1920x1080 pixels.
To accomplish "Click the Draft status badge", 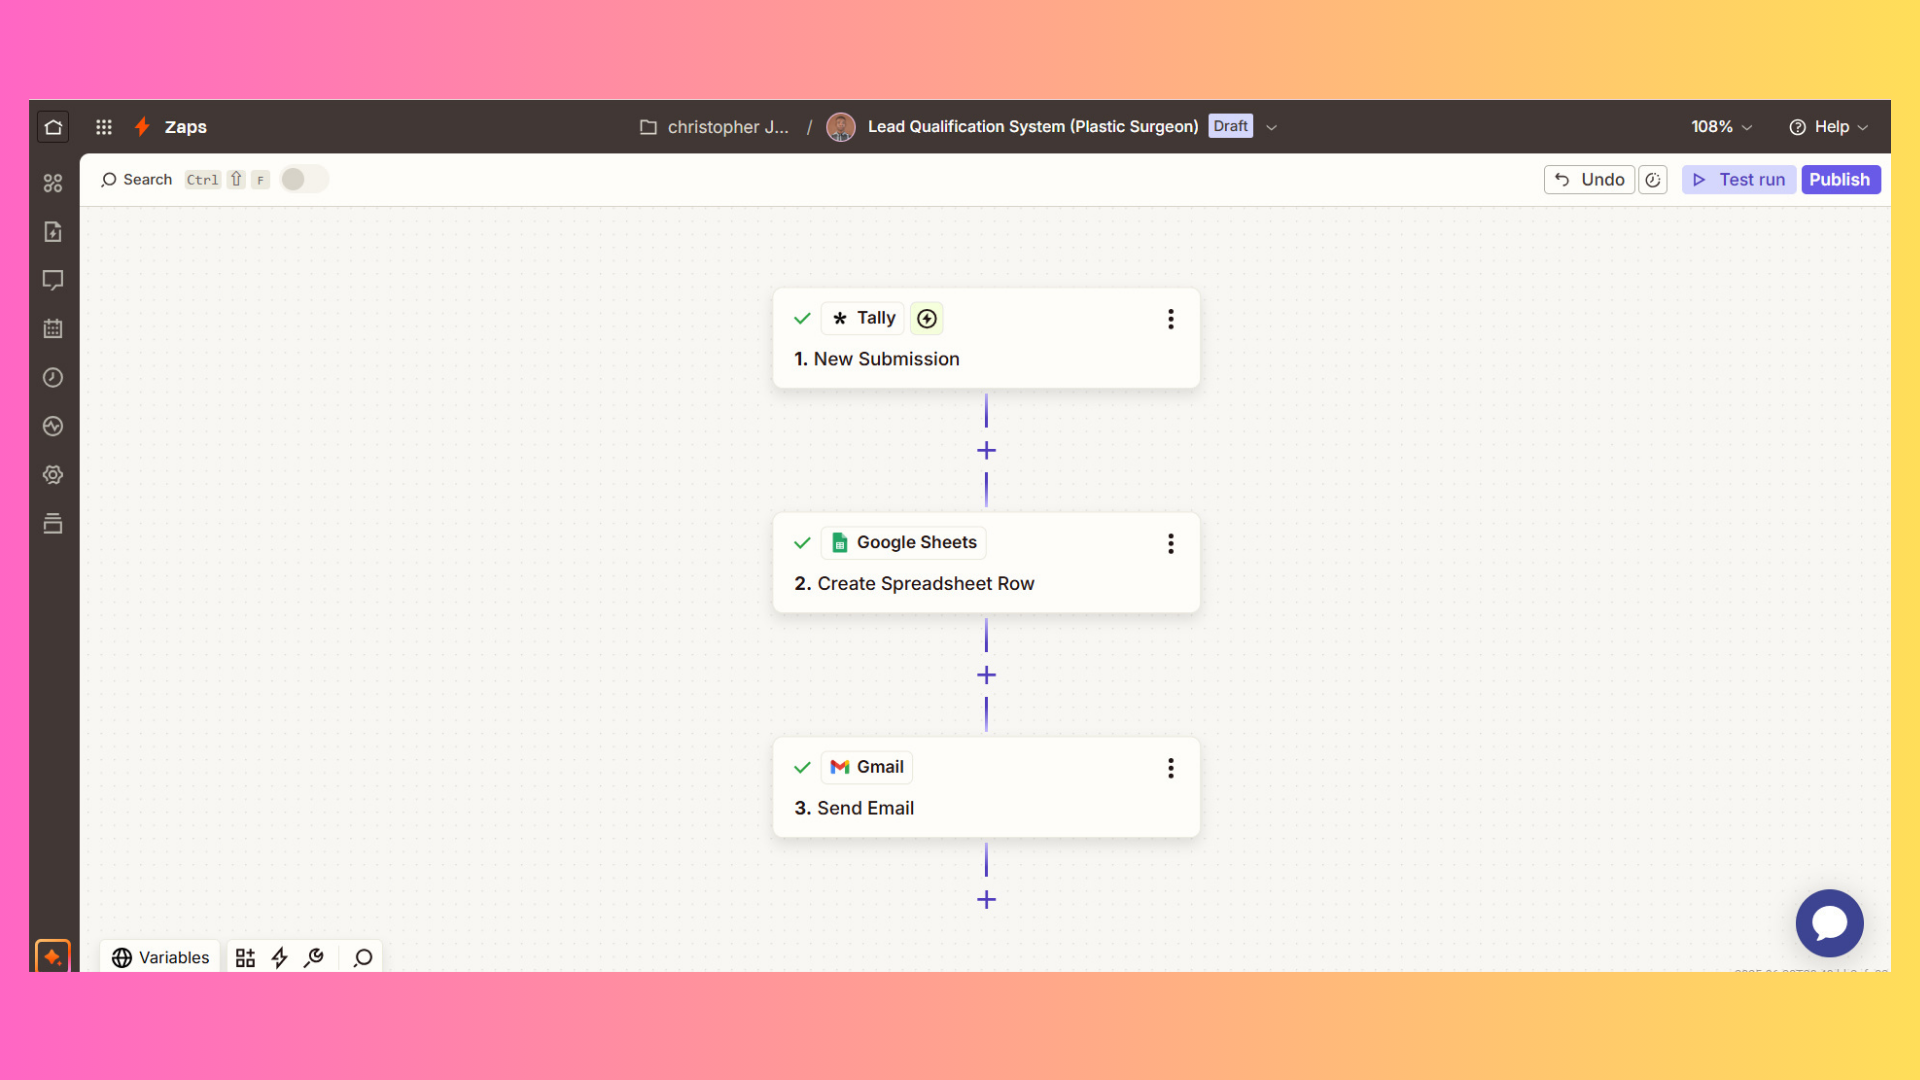I will [1230, 126].
